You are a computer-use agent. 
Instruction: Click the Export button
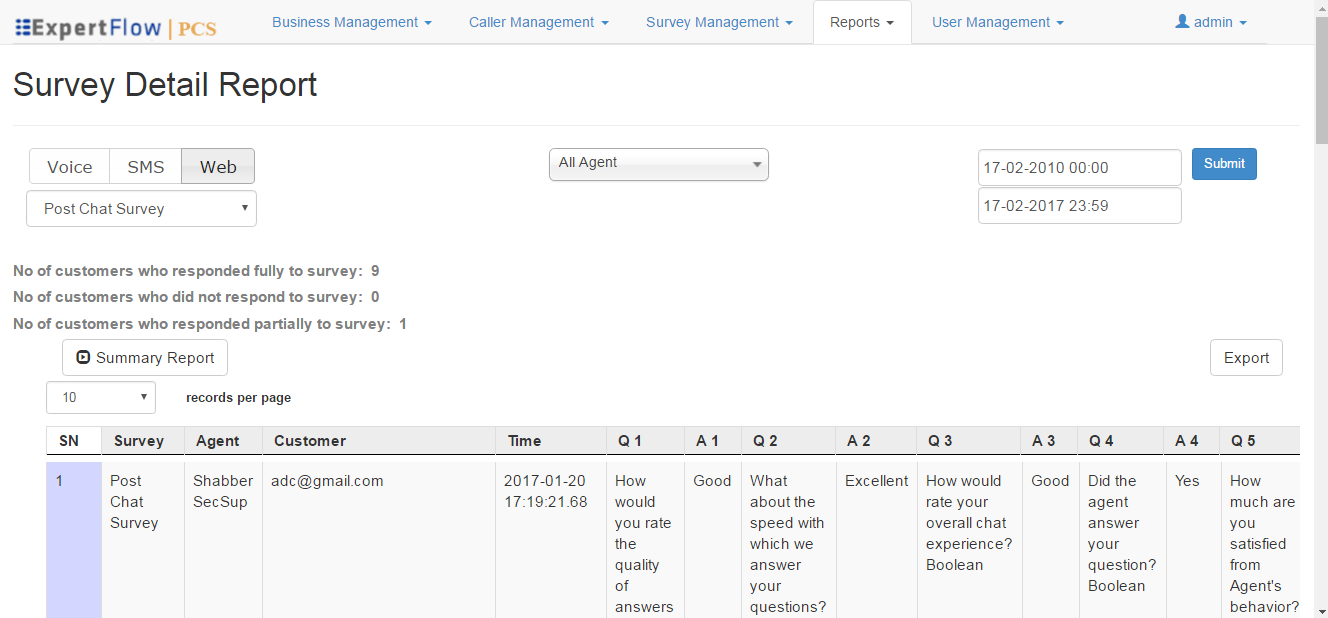[x=1246, y=357]
